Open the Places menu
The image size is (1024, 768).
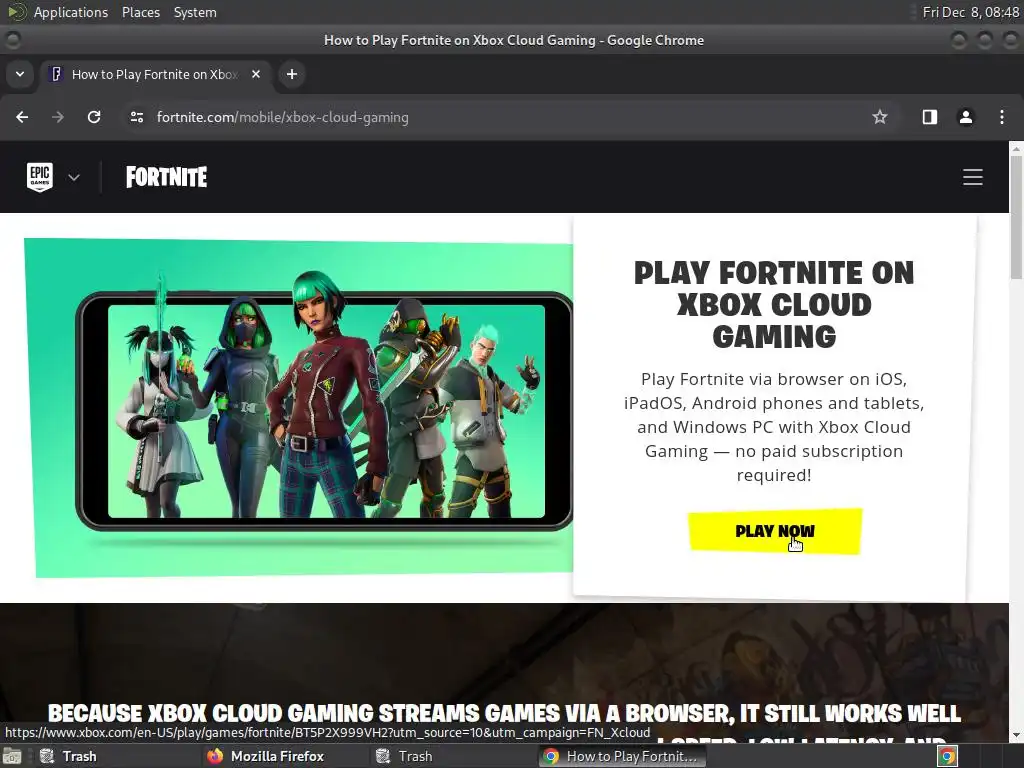coord(140,12)
